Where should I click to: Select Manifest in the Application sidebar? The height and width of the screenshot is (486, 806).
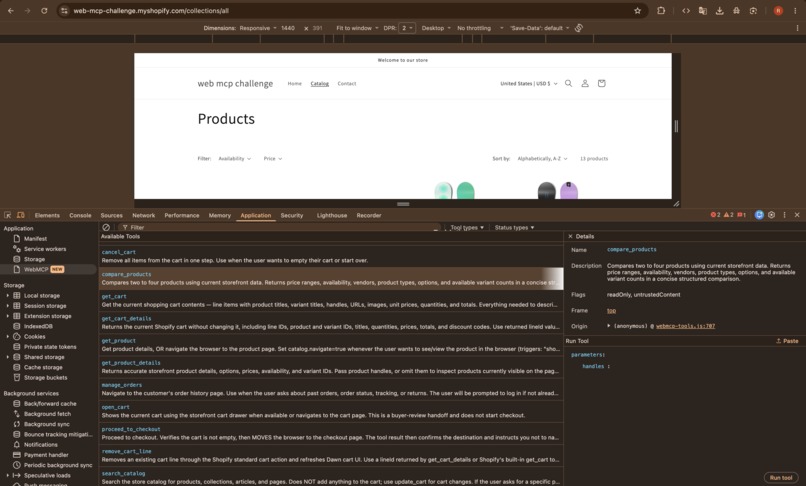coord(35,239)
